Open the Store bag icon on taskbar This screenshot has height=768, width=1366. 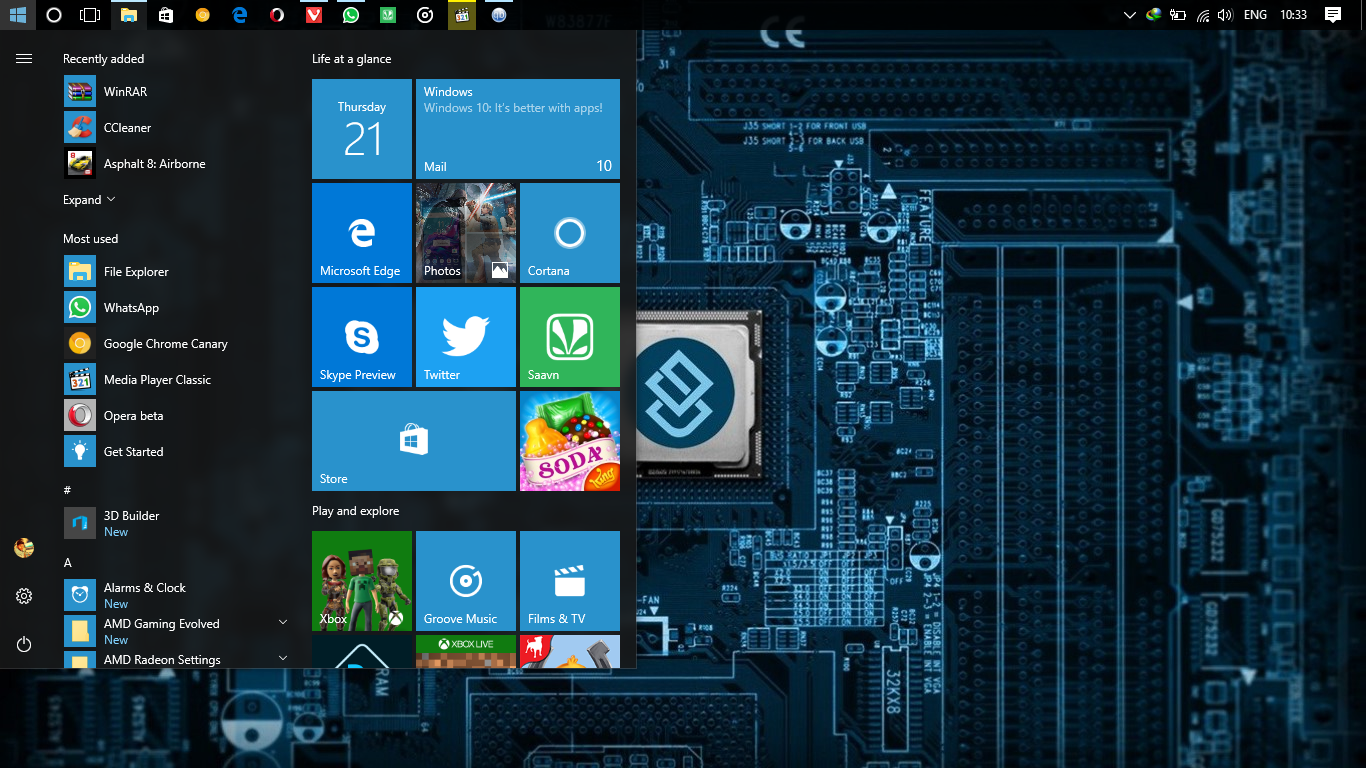point(166,15)
